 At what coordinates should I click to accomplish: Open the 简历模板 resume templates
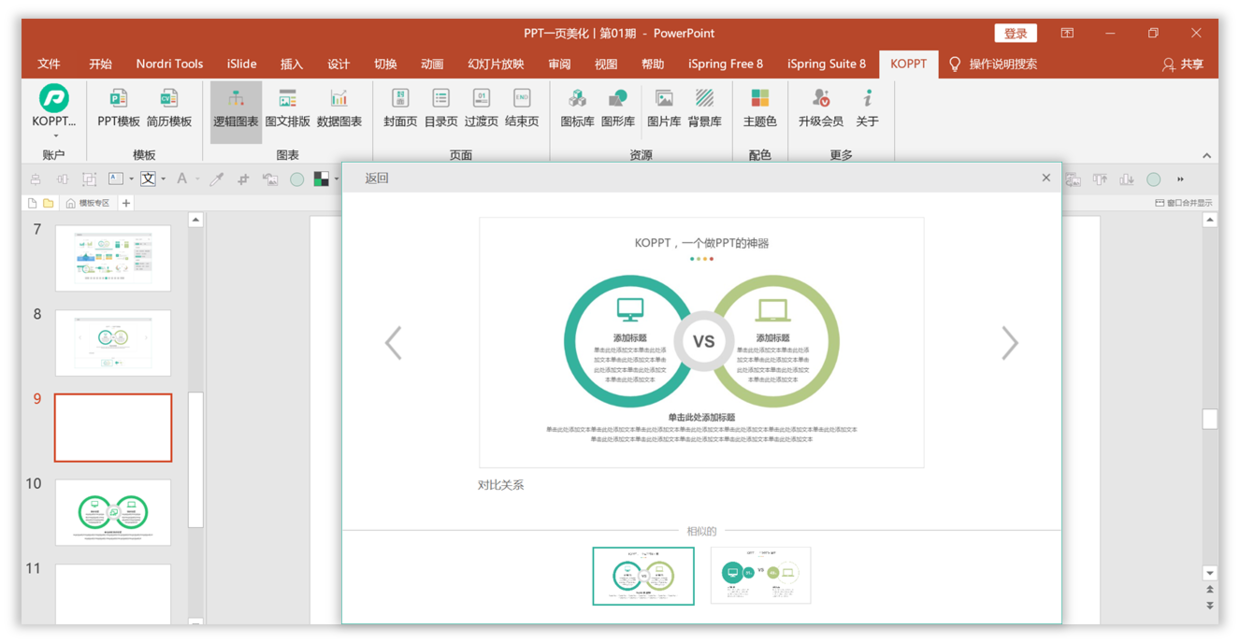169,108
